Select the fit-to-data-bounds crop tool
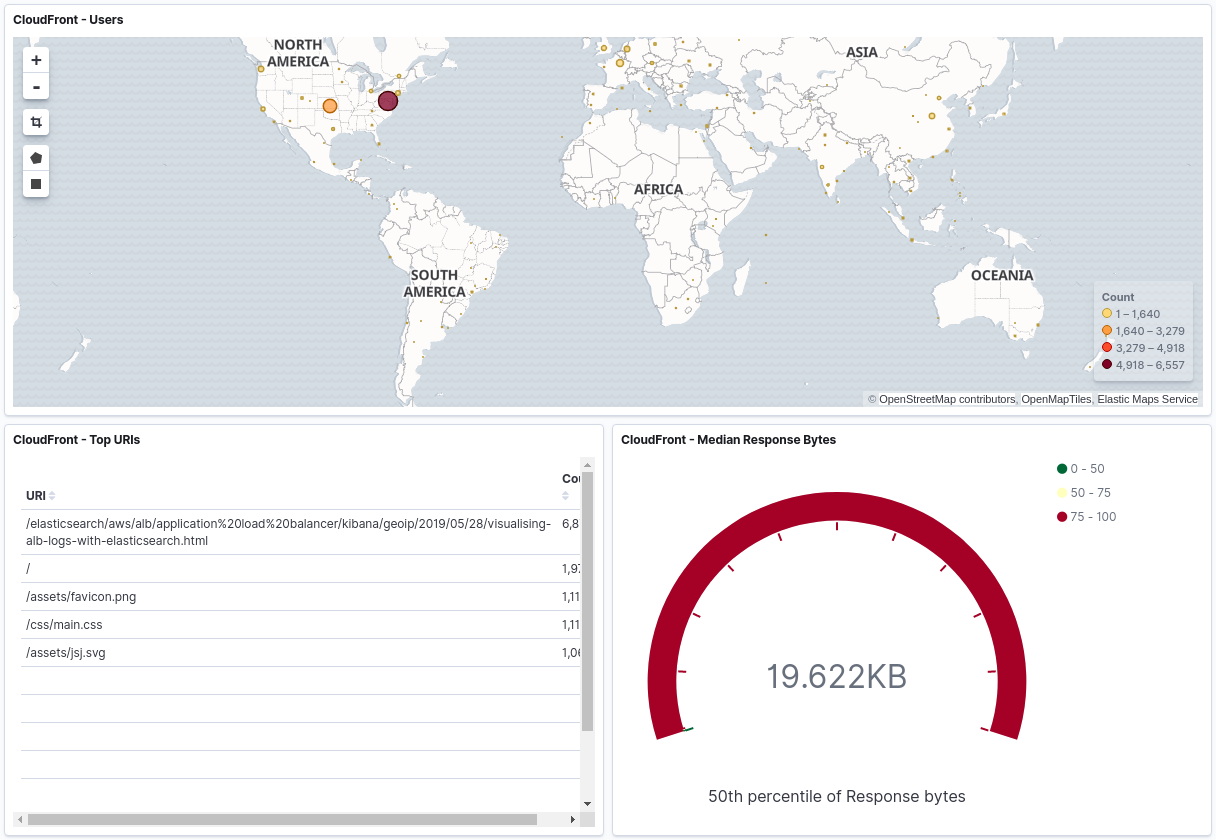 point(36,122)
